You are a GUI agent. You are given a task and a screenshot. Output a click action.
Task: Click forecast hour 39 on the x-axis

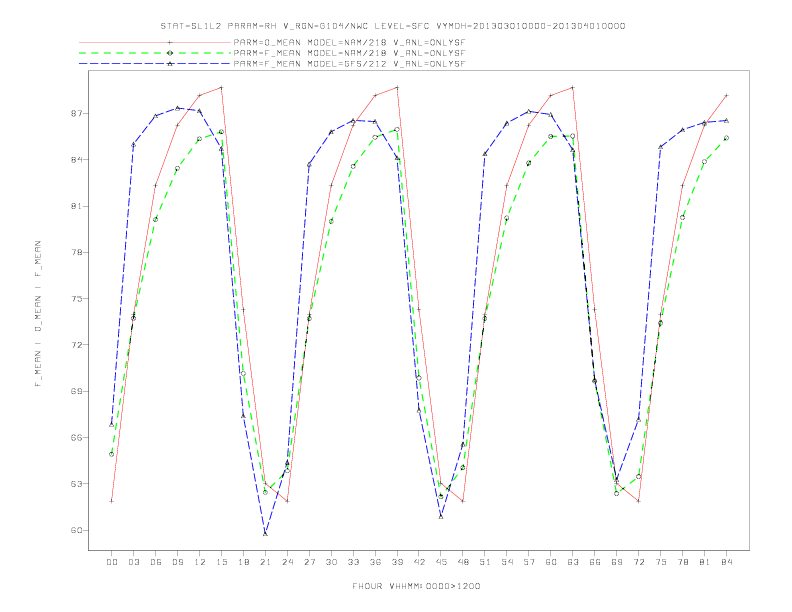pos(397,562)
